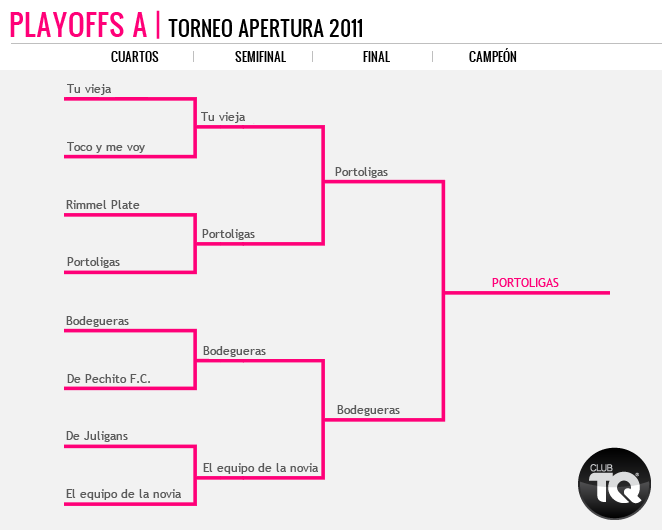662x530 pixels.
Task: Open the FINAL column header
Action: tap(376, 57)
